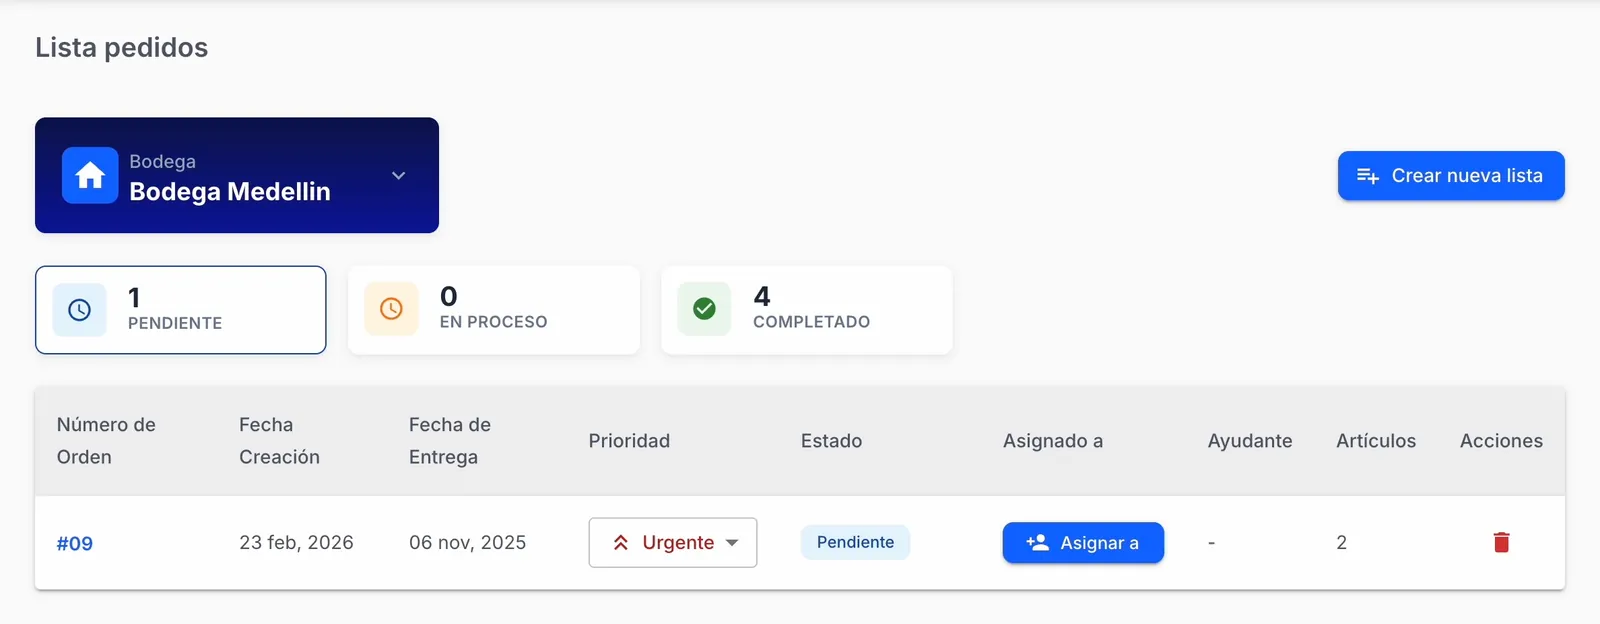Click the blue clock icon for Pendiente
Screen dimensions: 1600x624
tap(79, 310)
